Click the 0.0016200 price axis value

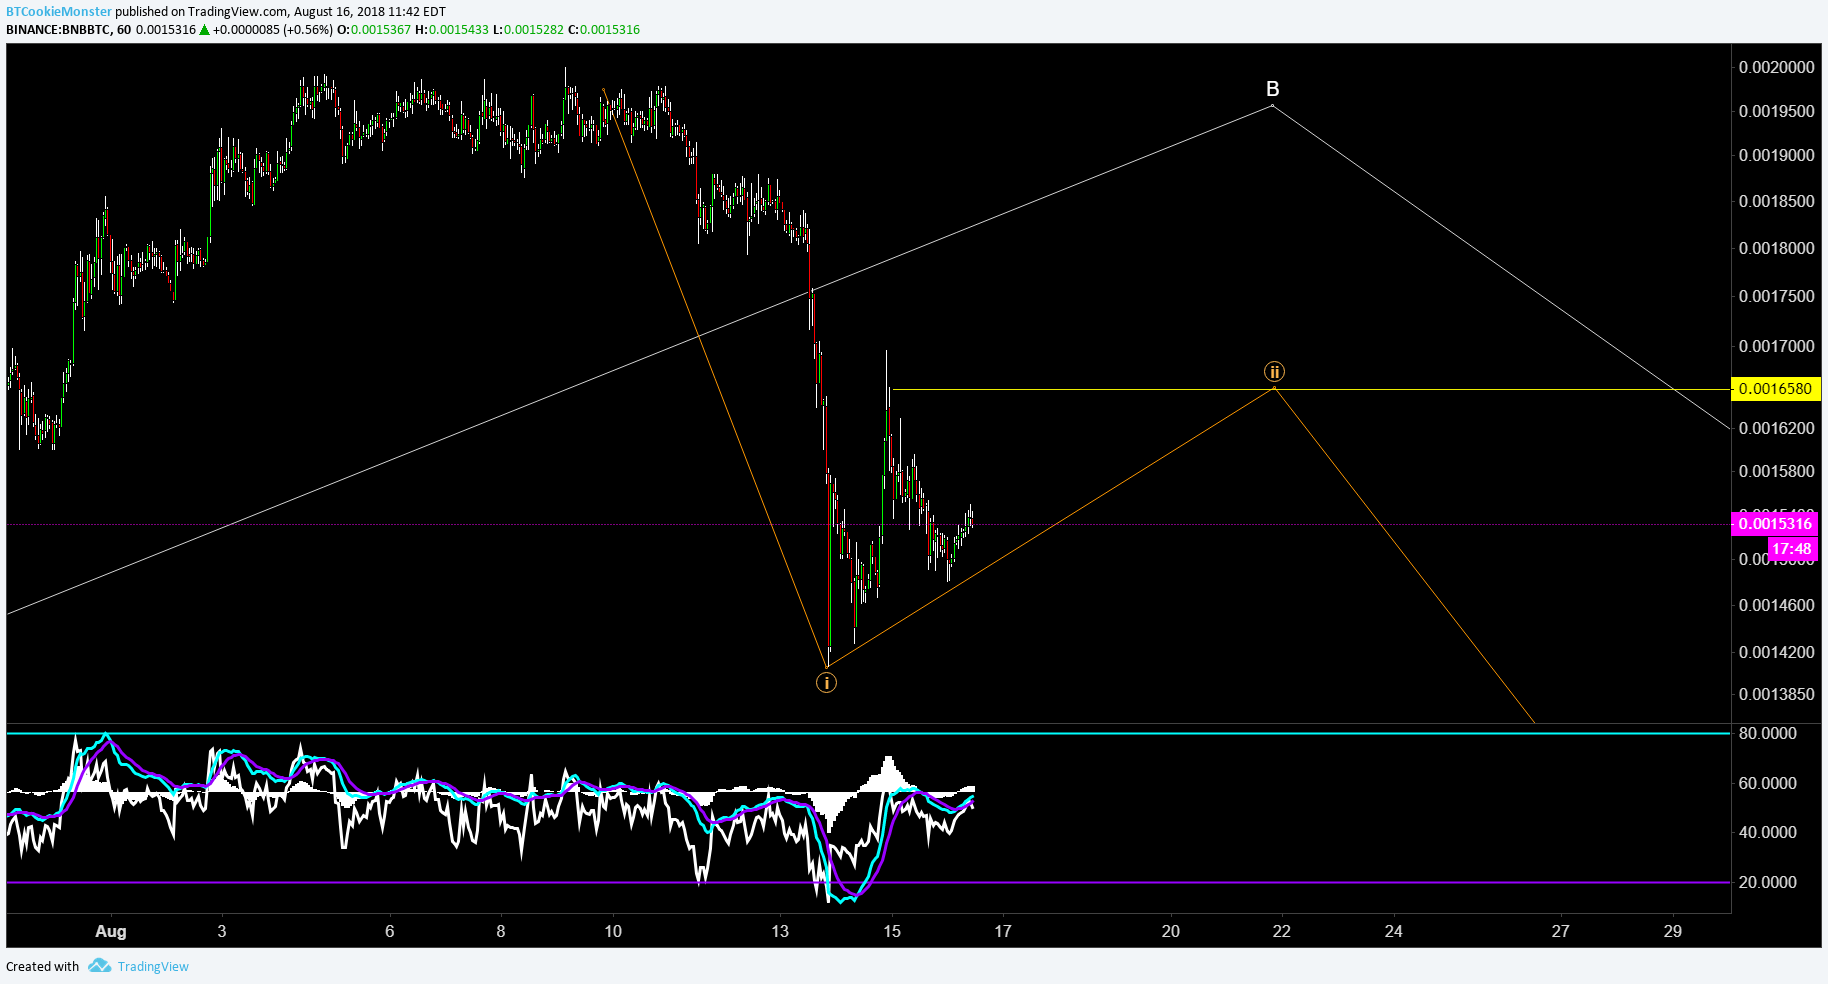tap(1776, 428)
